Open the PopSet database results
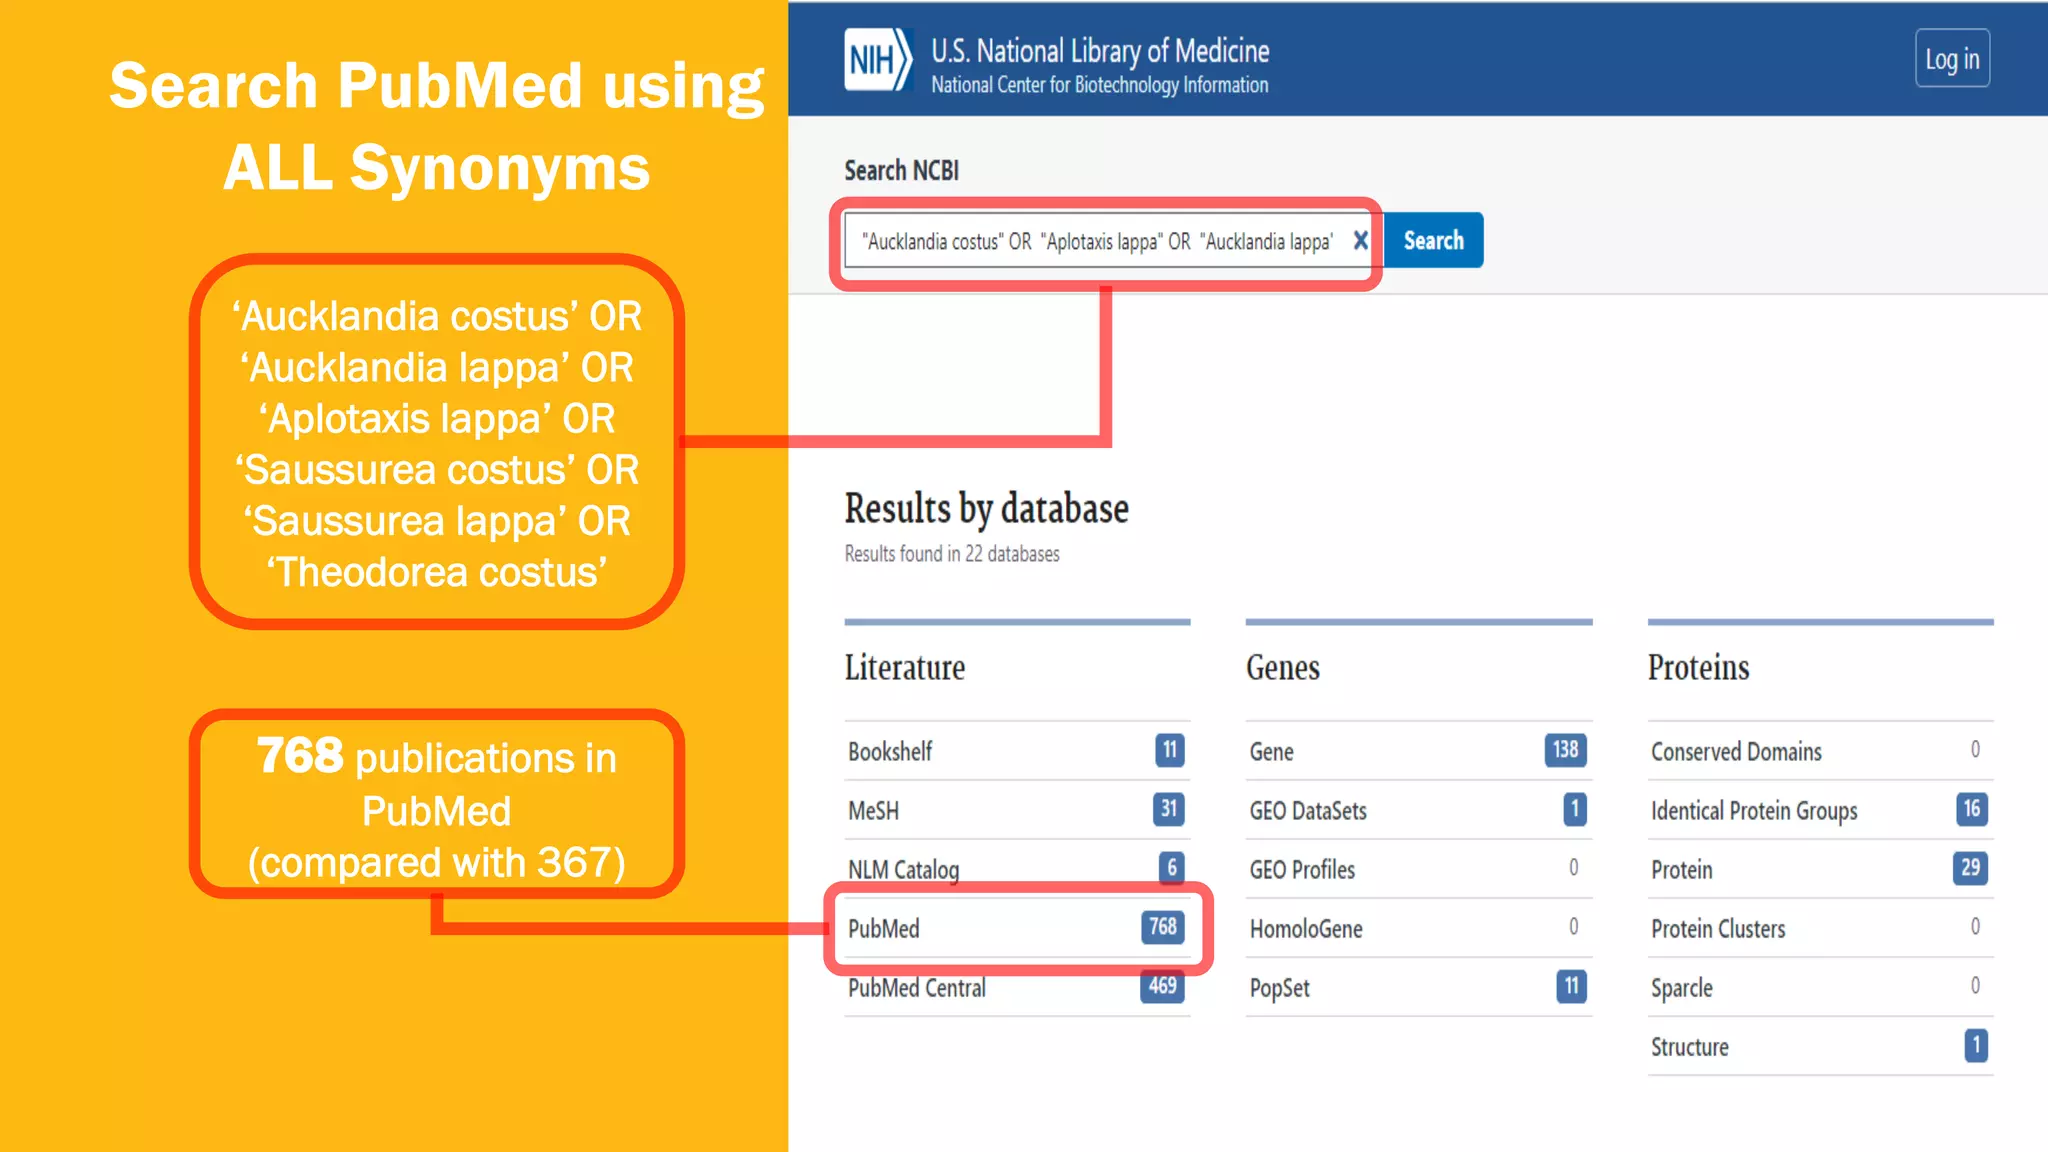Image resolution: width=2048 pixels, height=1152 pixels. [1419, 987]
